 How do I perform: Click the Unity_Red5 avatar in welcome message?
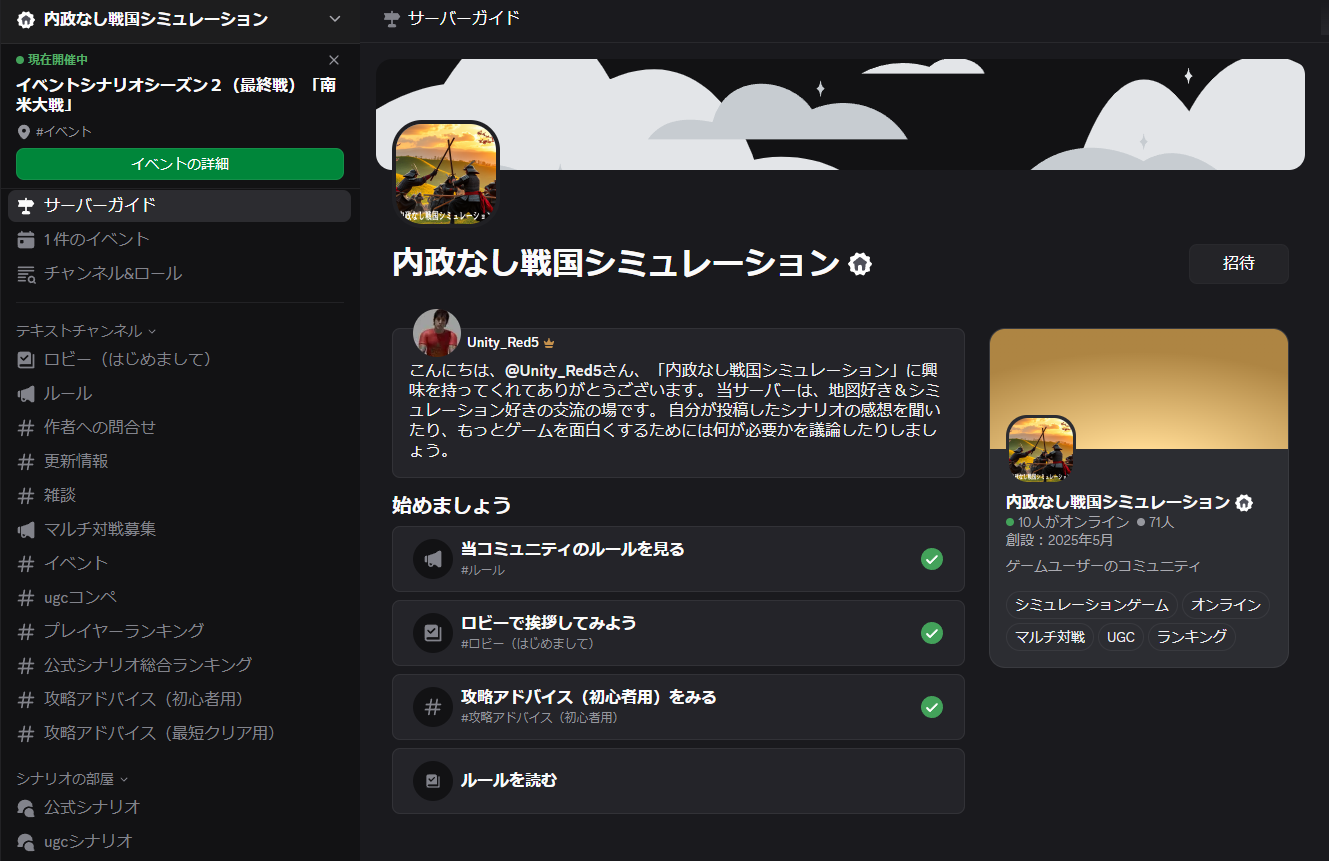pyautogui.click(x=437, y=333)
